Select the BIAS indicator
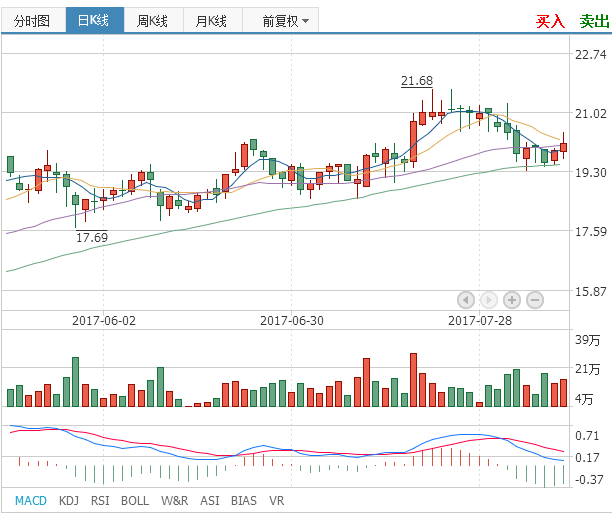The image size is (612, 516). (x=243, y=500)
